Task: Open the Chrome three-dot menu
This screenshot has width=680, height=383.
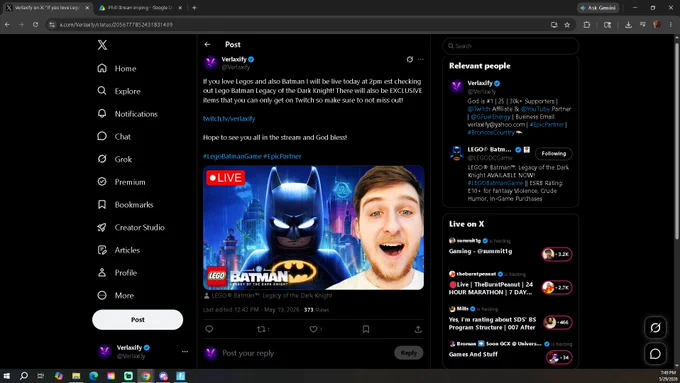Action: click(671, 25)
